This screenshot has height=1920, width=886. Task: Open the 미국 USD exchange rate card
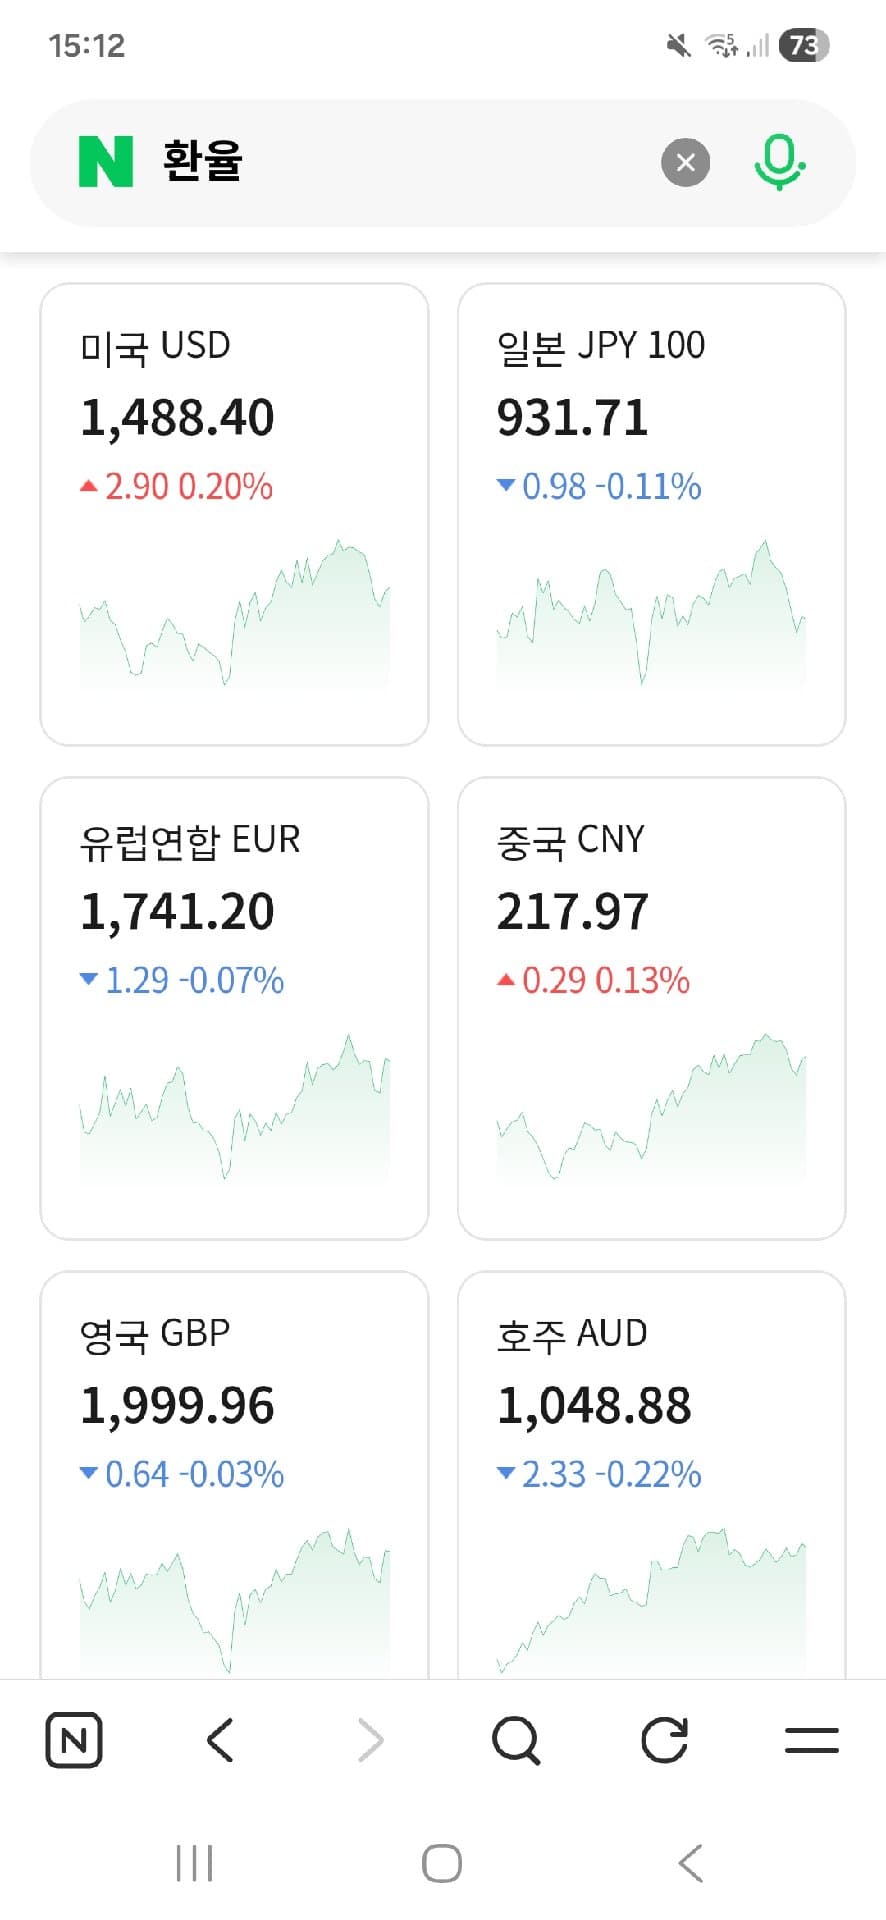click(234, 418)
